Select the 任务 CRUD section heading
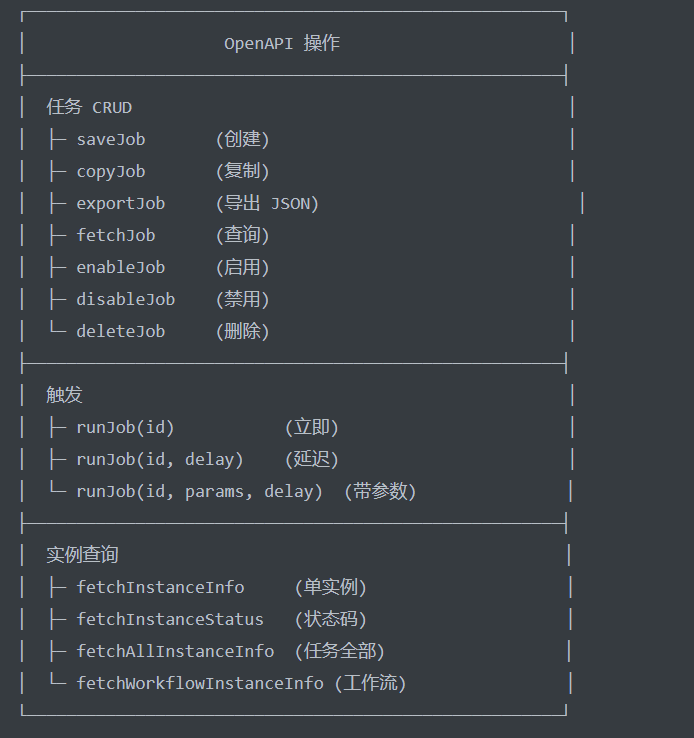694x738 pixels. coord(89,107)
